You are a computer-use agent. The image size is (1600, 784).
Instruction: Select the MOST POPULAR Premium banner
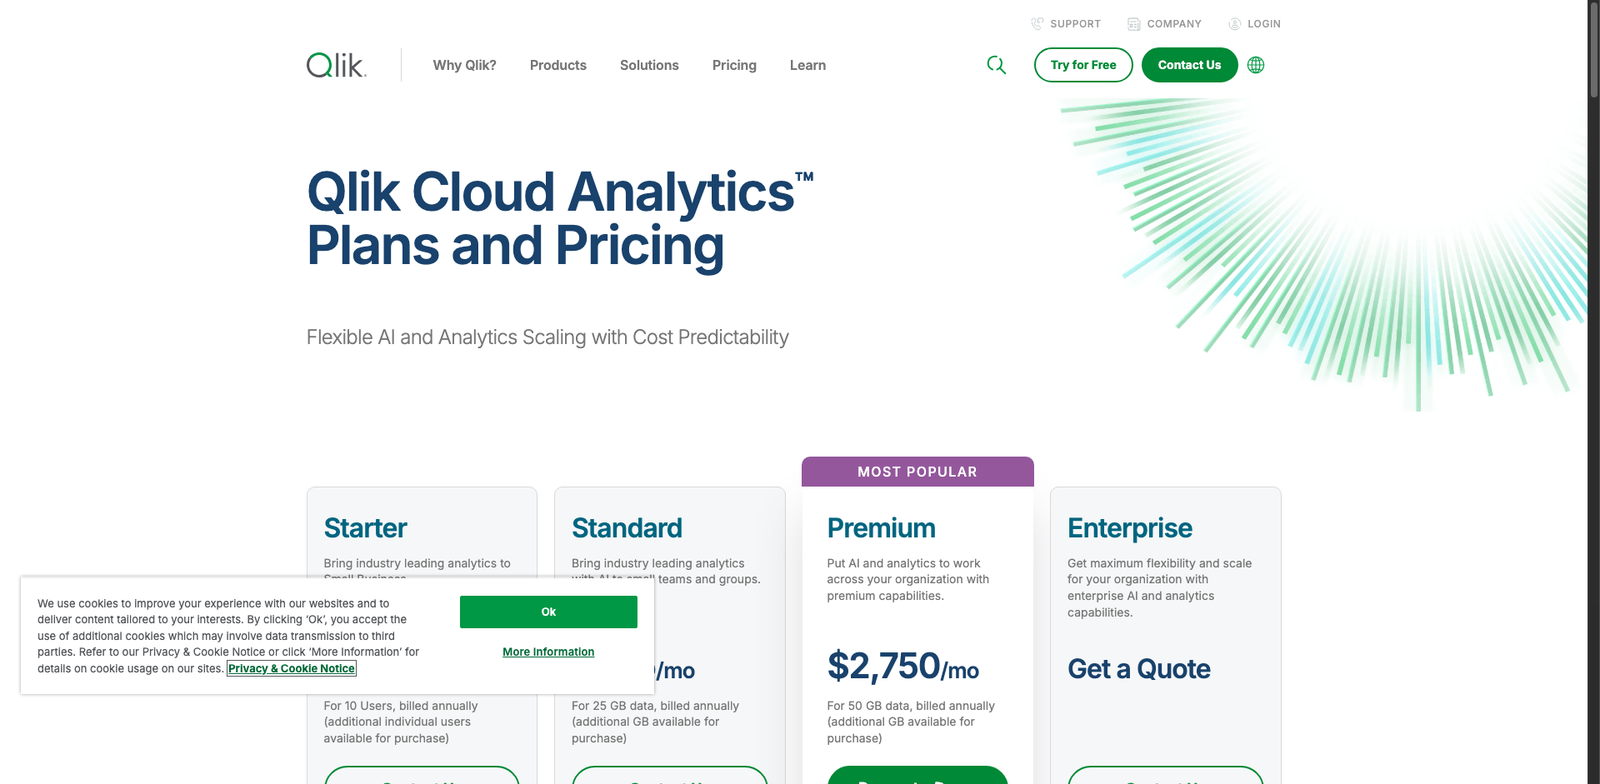click(917, 471)
